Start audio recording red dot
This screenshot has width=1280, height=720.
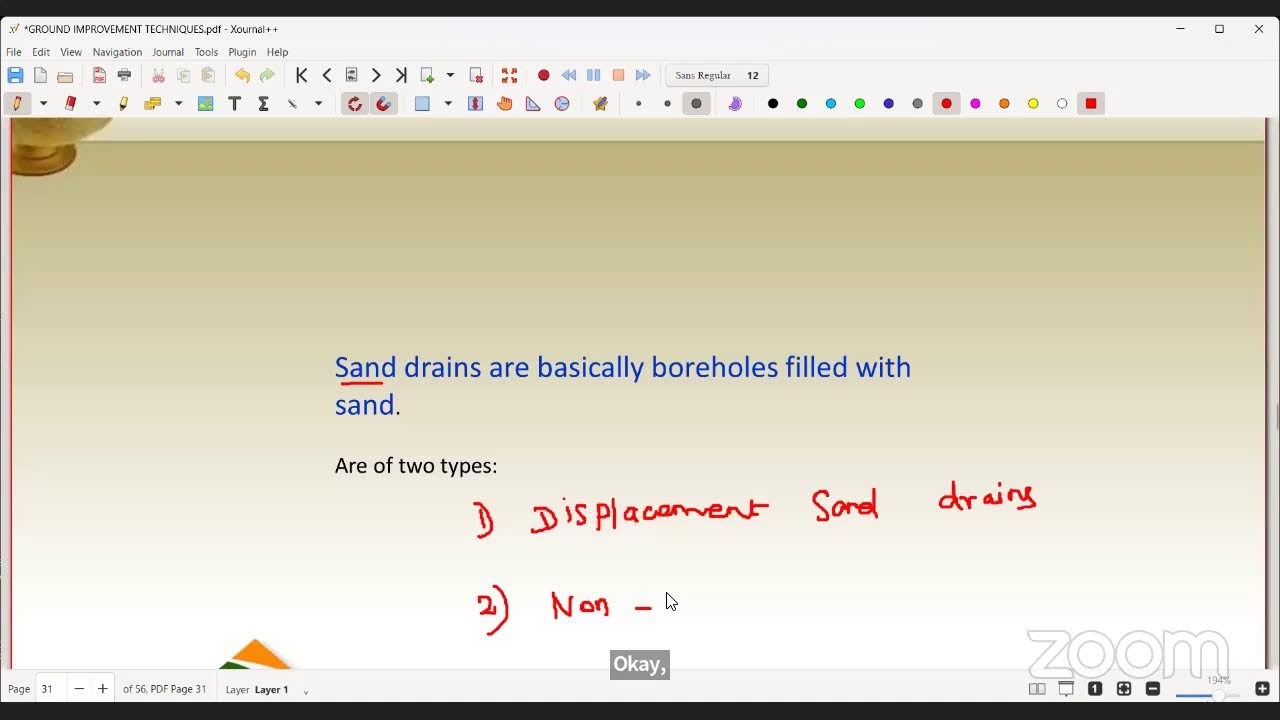point(543,75)
